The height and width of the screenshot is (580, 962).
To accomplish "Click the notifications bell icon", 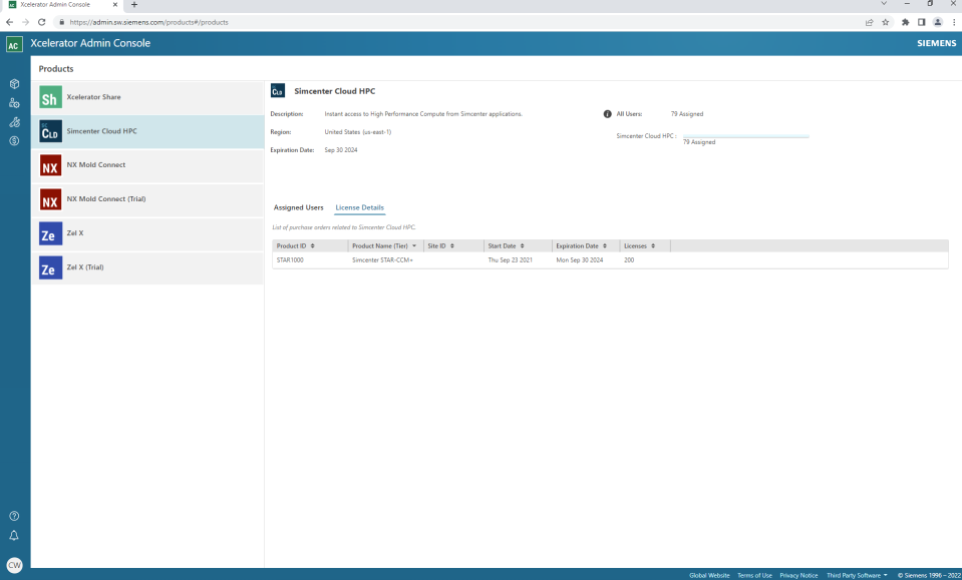I will tap(13, 536).
